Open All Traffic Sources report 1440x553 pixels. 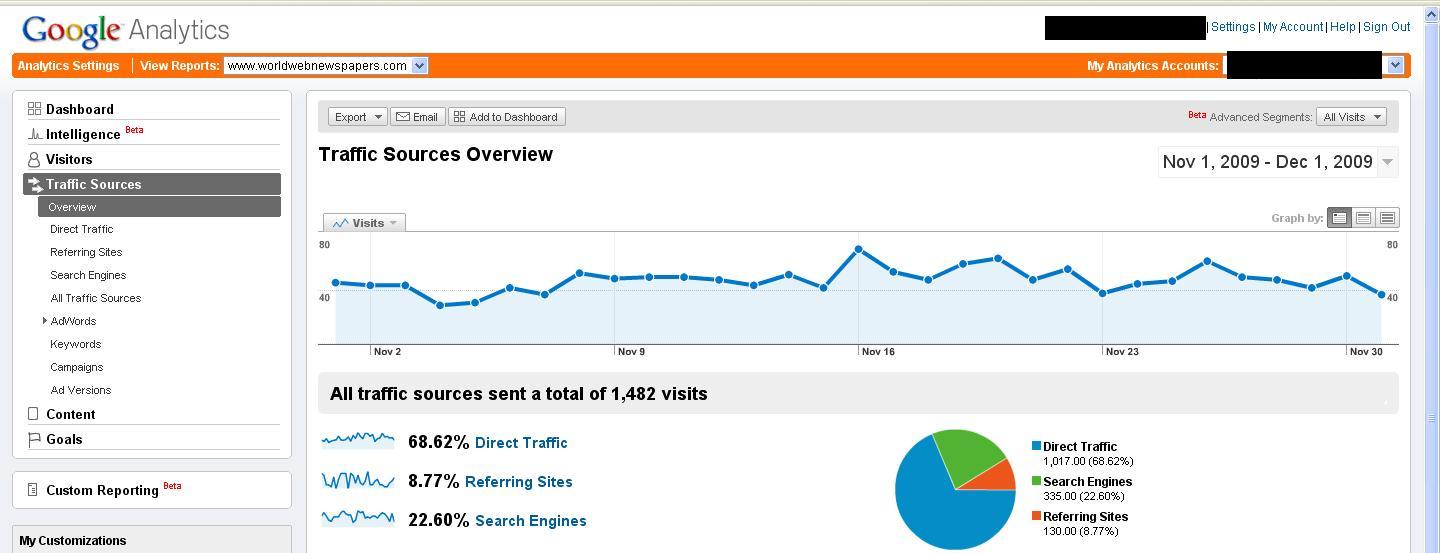(x=95, y=298)
